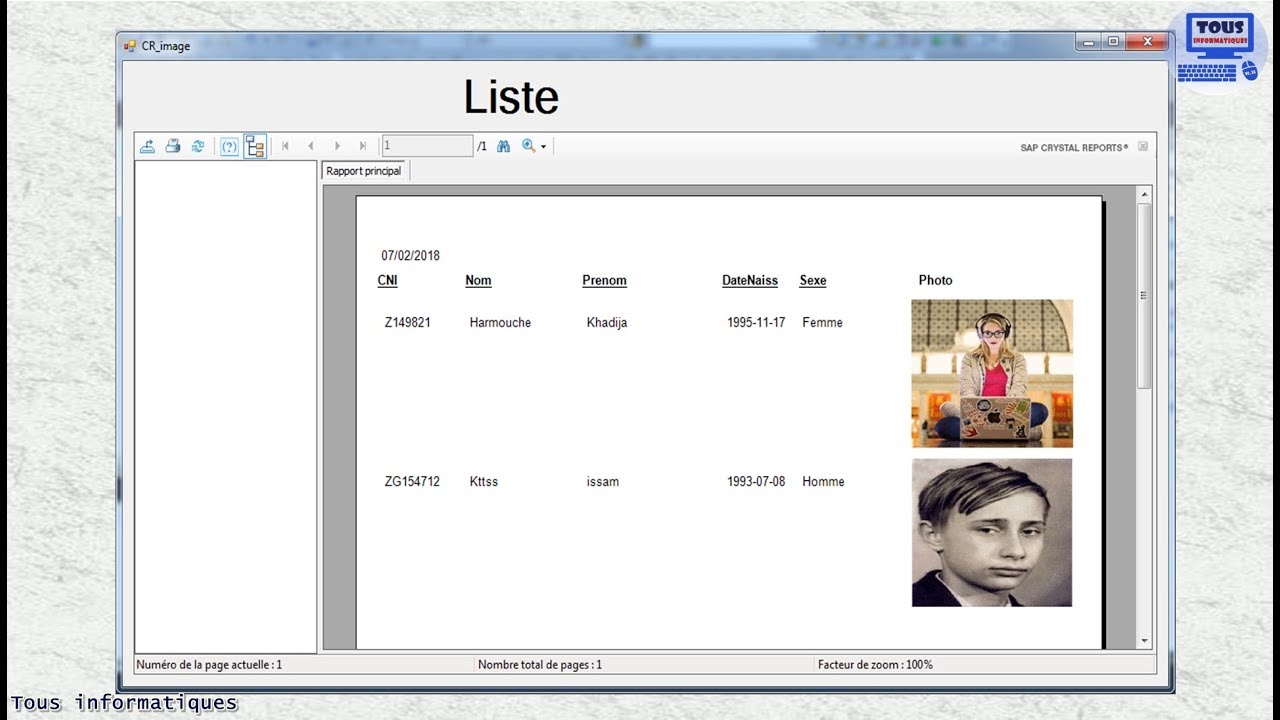The height and width of the screenshot is (720, 1280).
Task: Click the report scrollbar up arrow
Action: pyautogui.click(x=1145, y=194)
